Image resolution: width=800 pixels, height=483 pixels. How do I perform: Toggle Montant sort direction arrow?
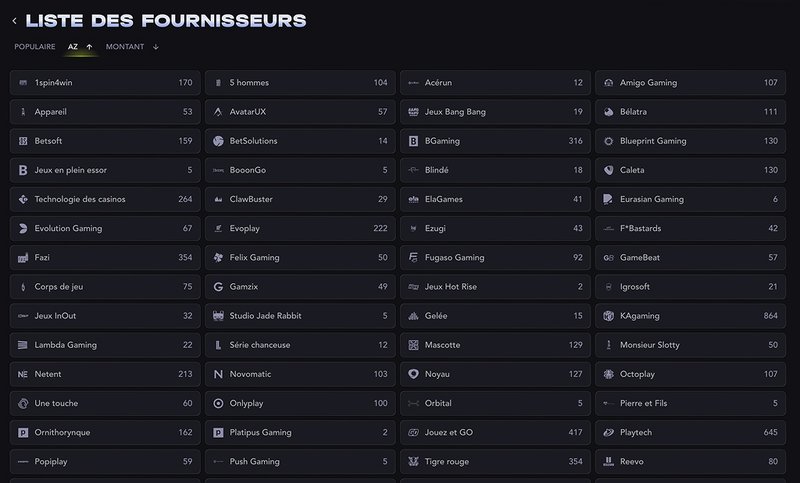[155, 47]
